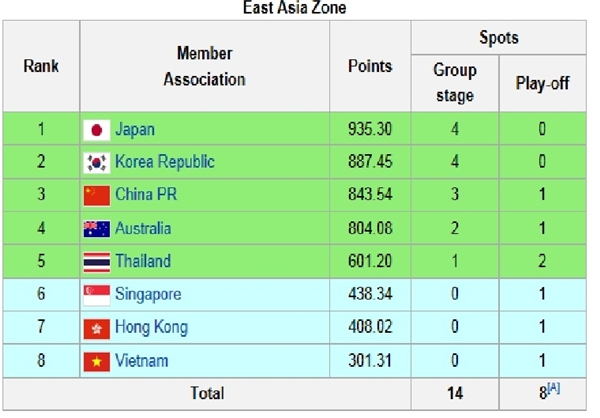Visit the Thailand link

143,261
